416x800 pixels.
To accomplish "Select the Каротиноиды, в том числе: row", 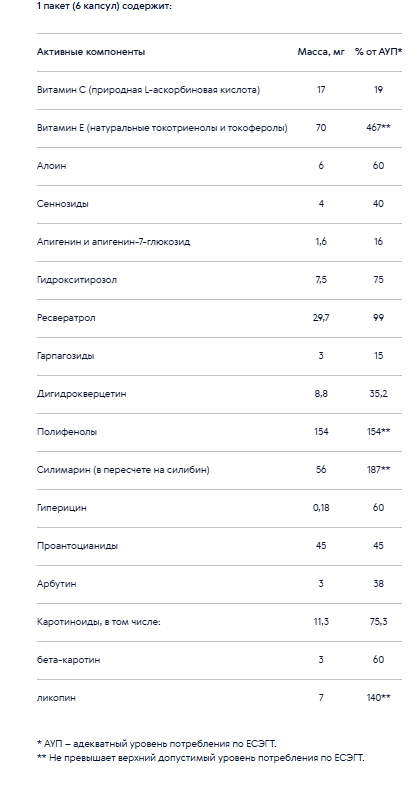I will pos(219,622).
